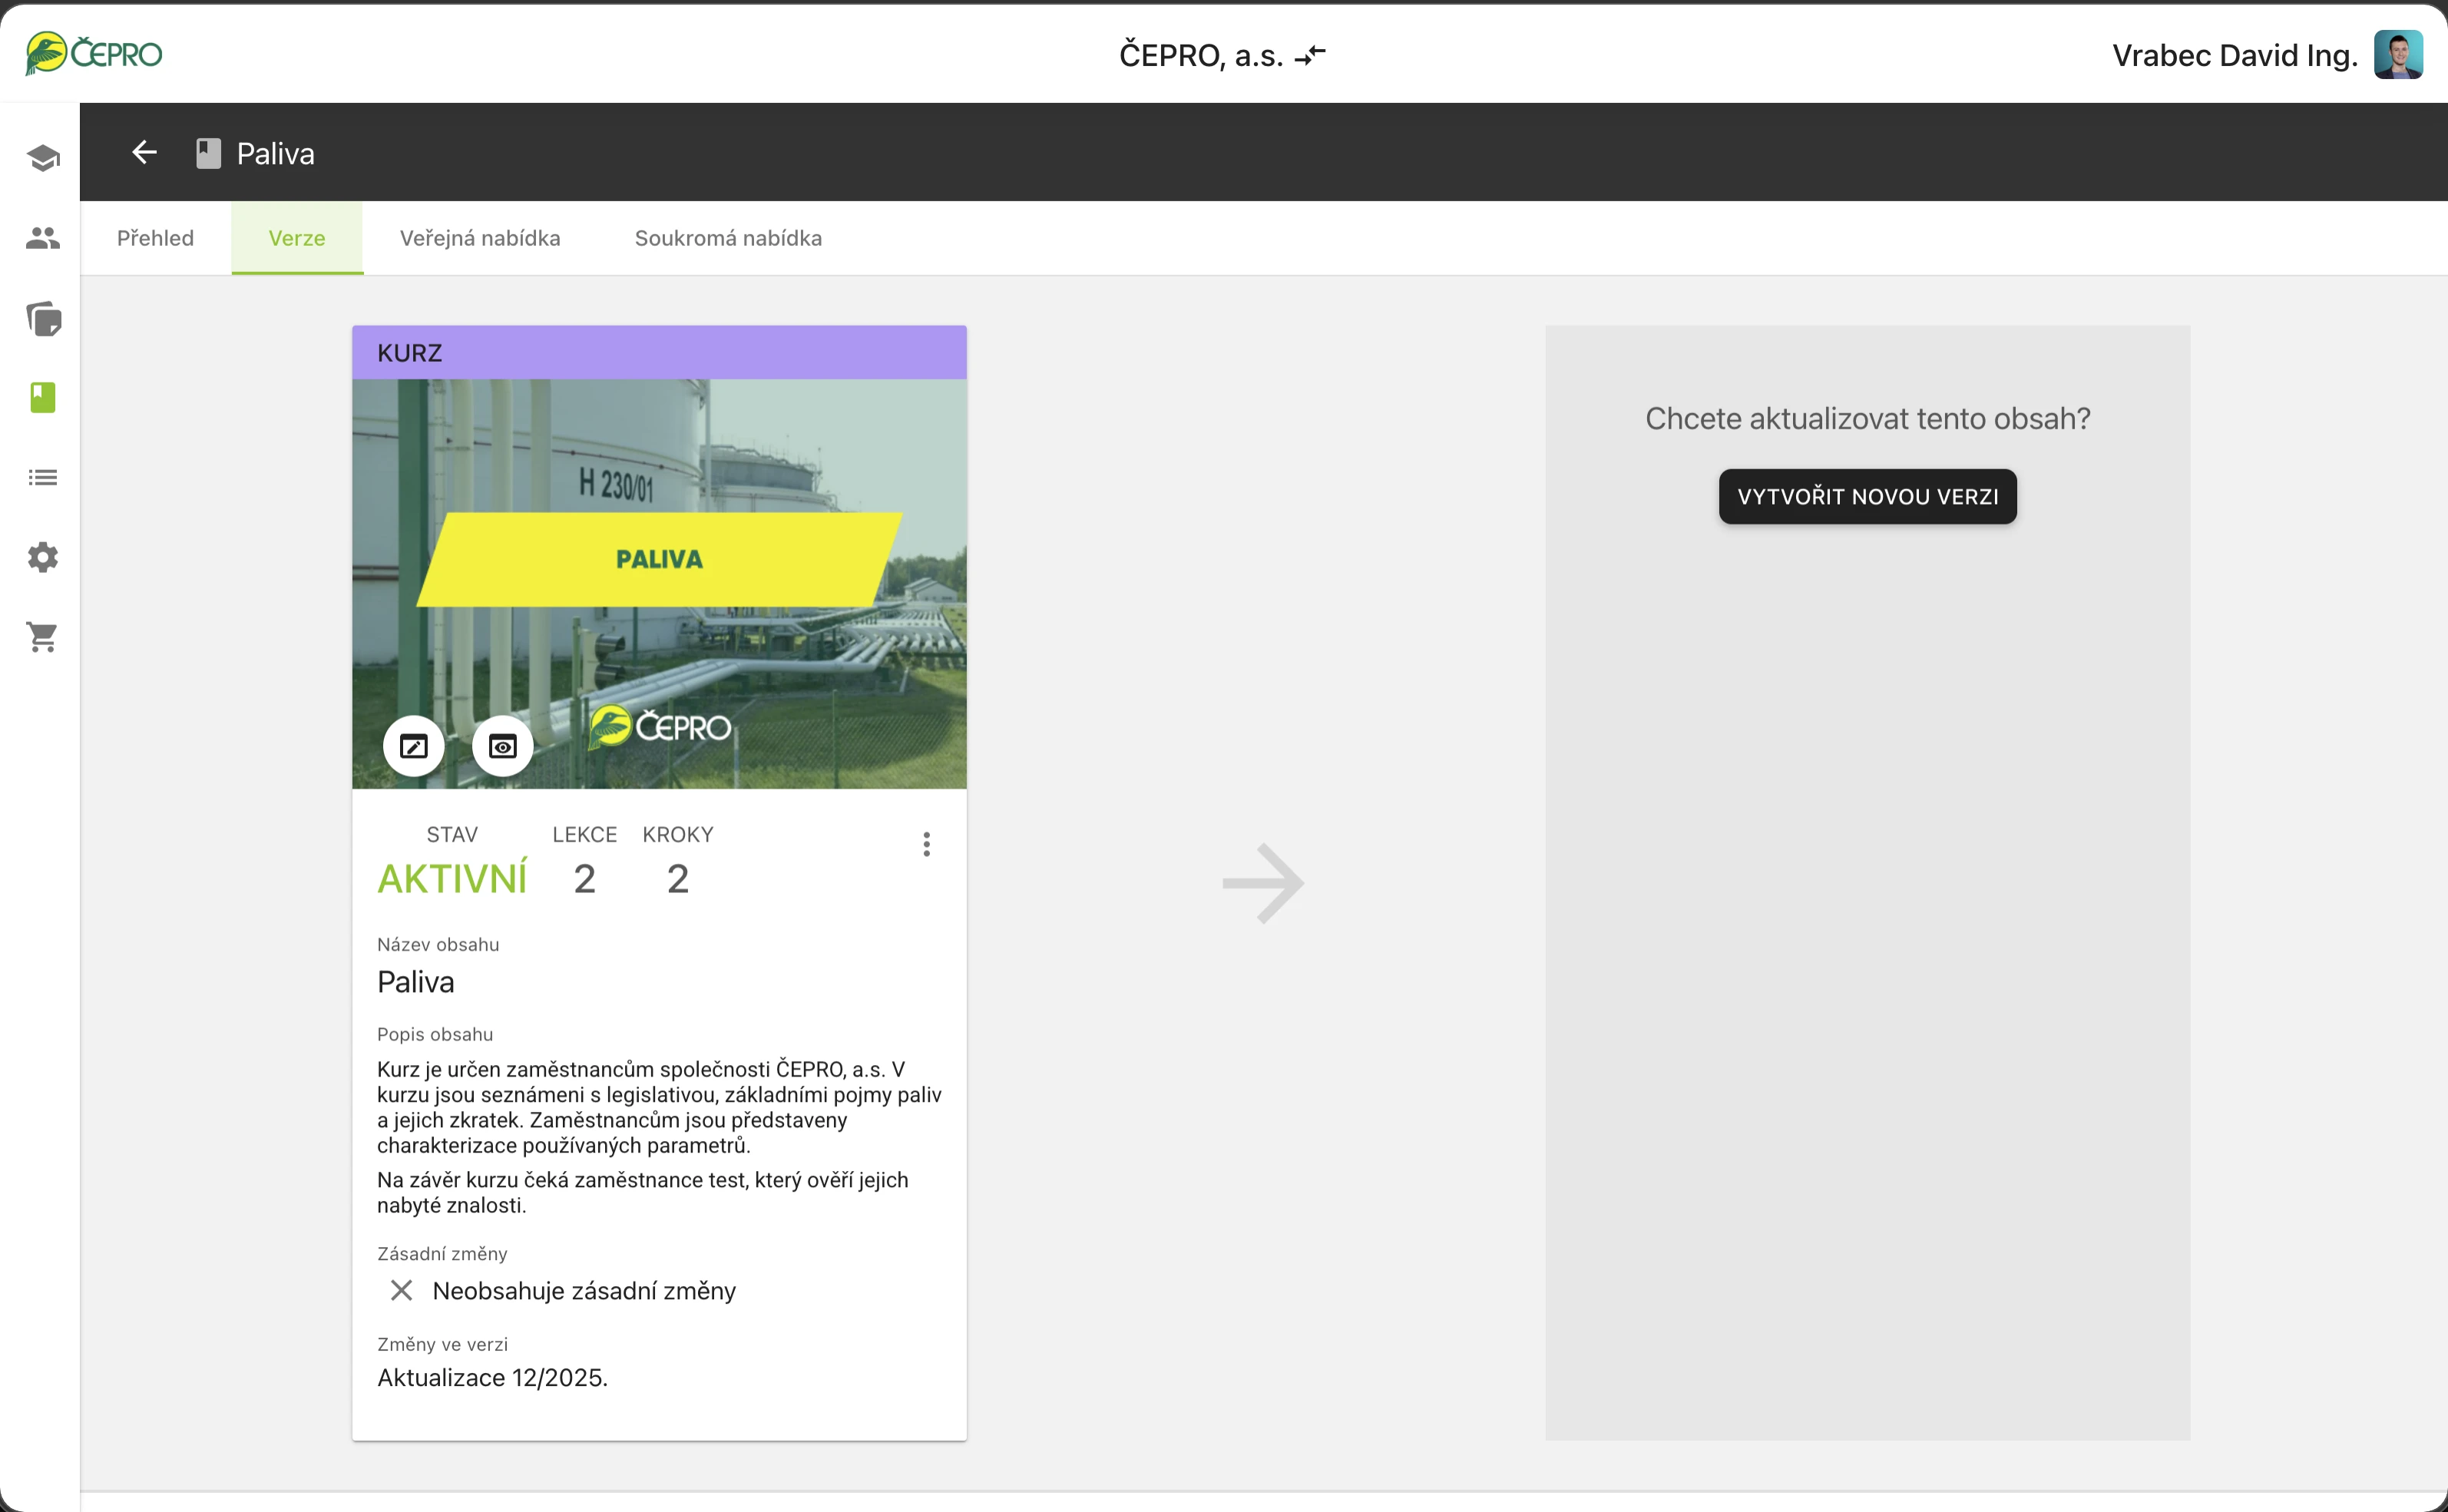The image size is (2448, 1512).
Task: Open the shopping cart sidebar icon
Action: (42, 637)
